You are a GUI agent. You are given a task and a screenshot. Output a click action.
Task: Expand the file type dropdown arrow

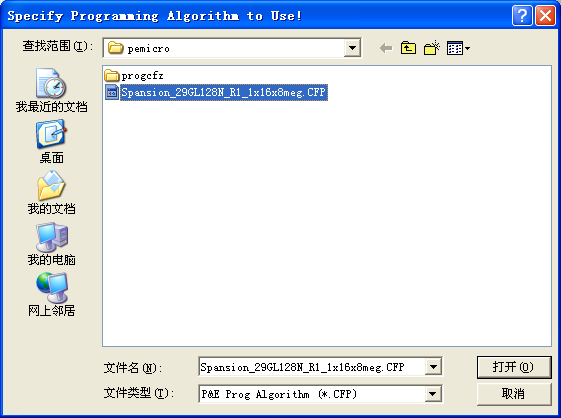pyautogui.click(x=433, y=394)
